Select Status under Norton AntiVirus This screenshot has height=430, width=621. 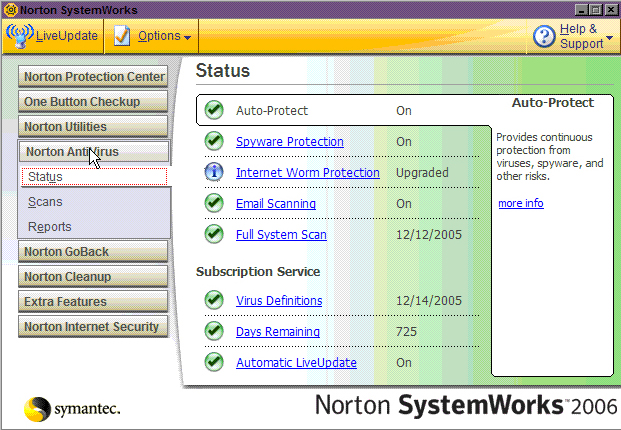click(94, 177)
